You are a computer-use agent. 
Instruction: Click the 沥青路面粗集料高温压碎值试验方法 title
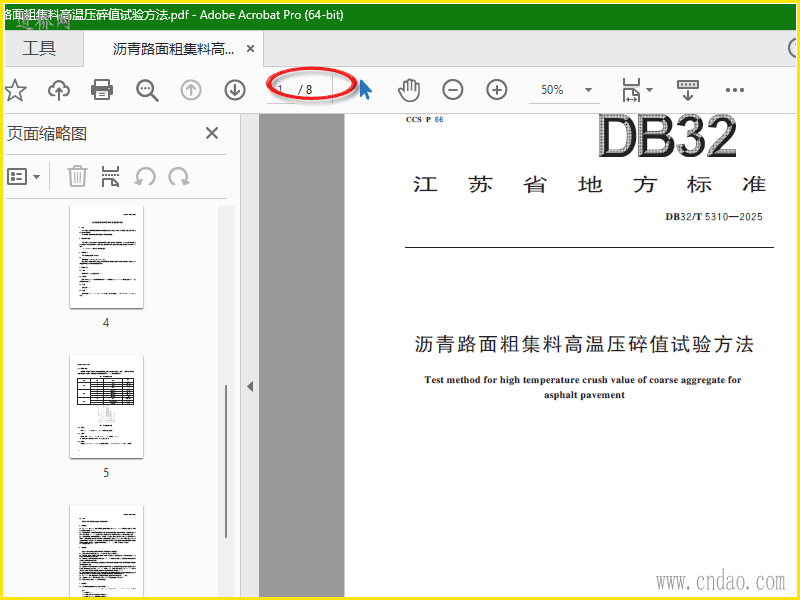coord(584,344)
